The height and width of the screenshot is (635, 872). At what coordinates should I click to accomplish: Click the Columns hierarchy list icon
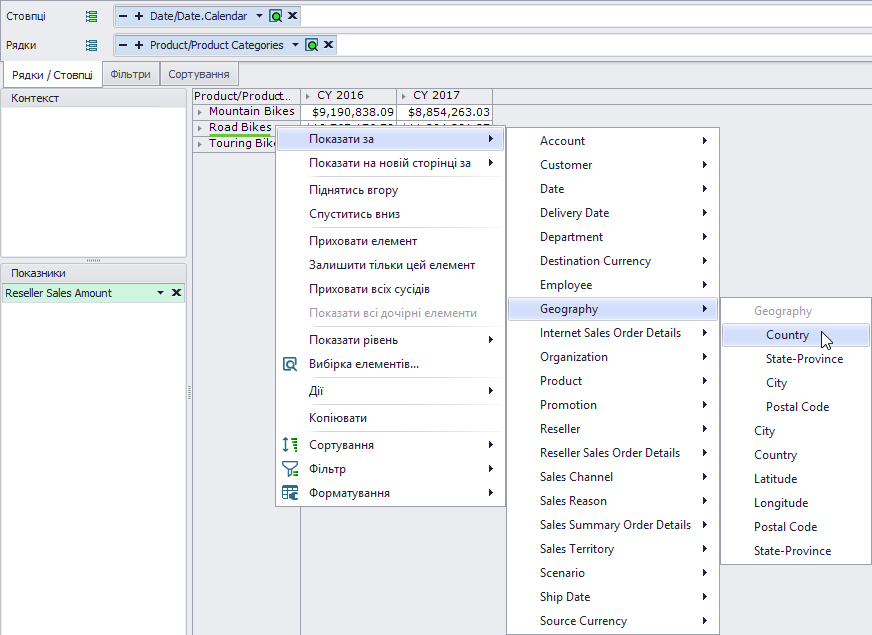tap(91, 17)
